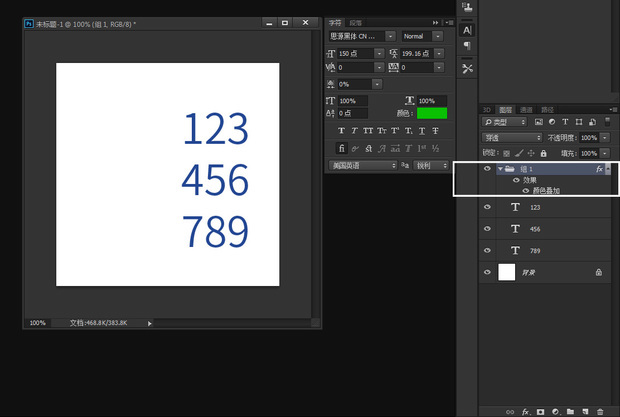This screenshot has width=620, height=417.
Task: Toggle visibility of the 背景 layer
Action: click(x=487, y=271)
